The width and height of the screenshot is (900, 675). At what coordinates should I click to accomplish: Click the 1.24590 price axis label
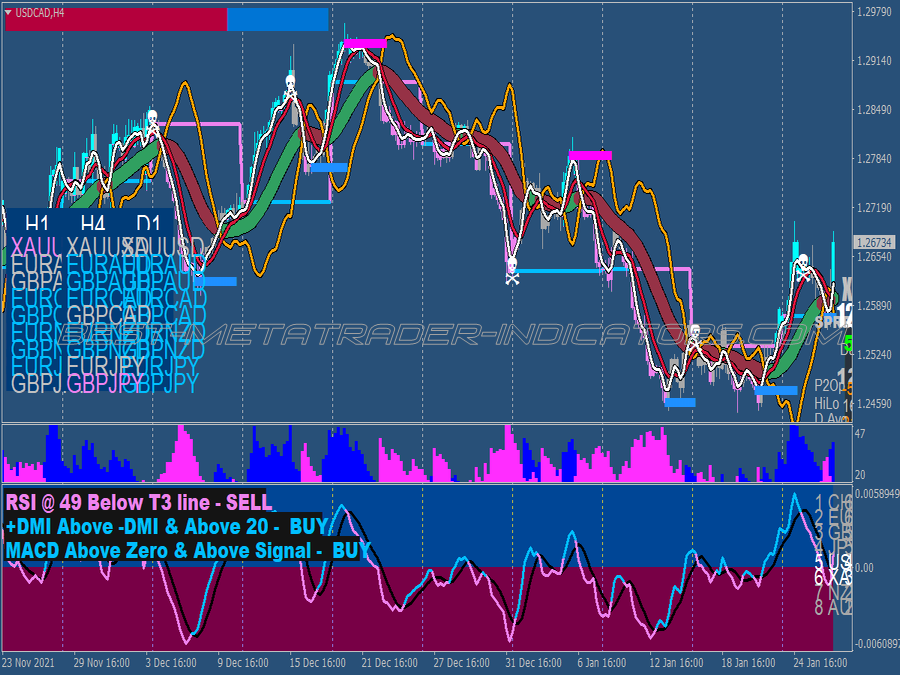(x=874, y=404)
